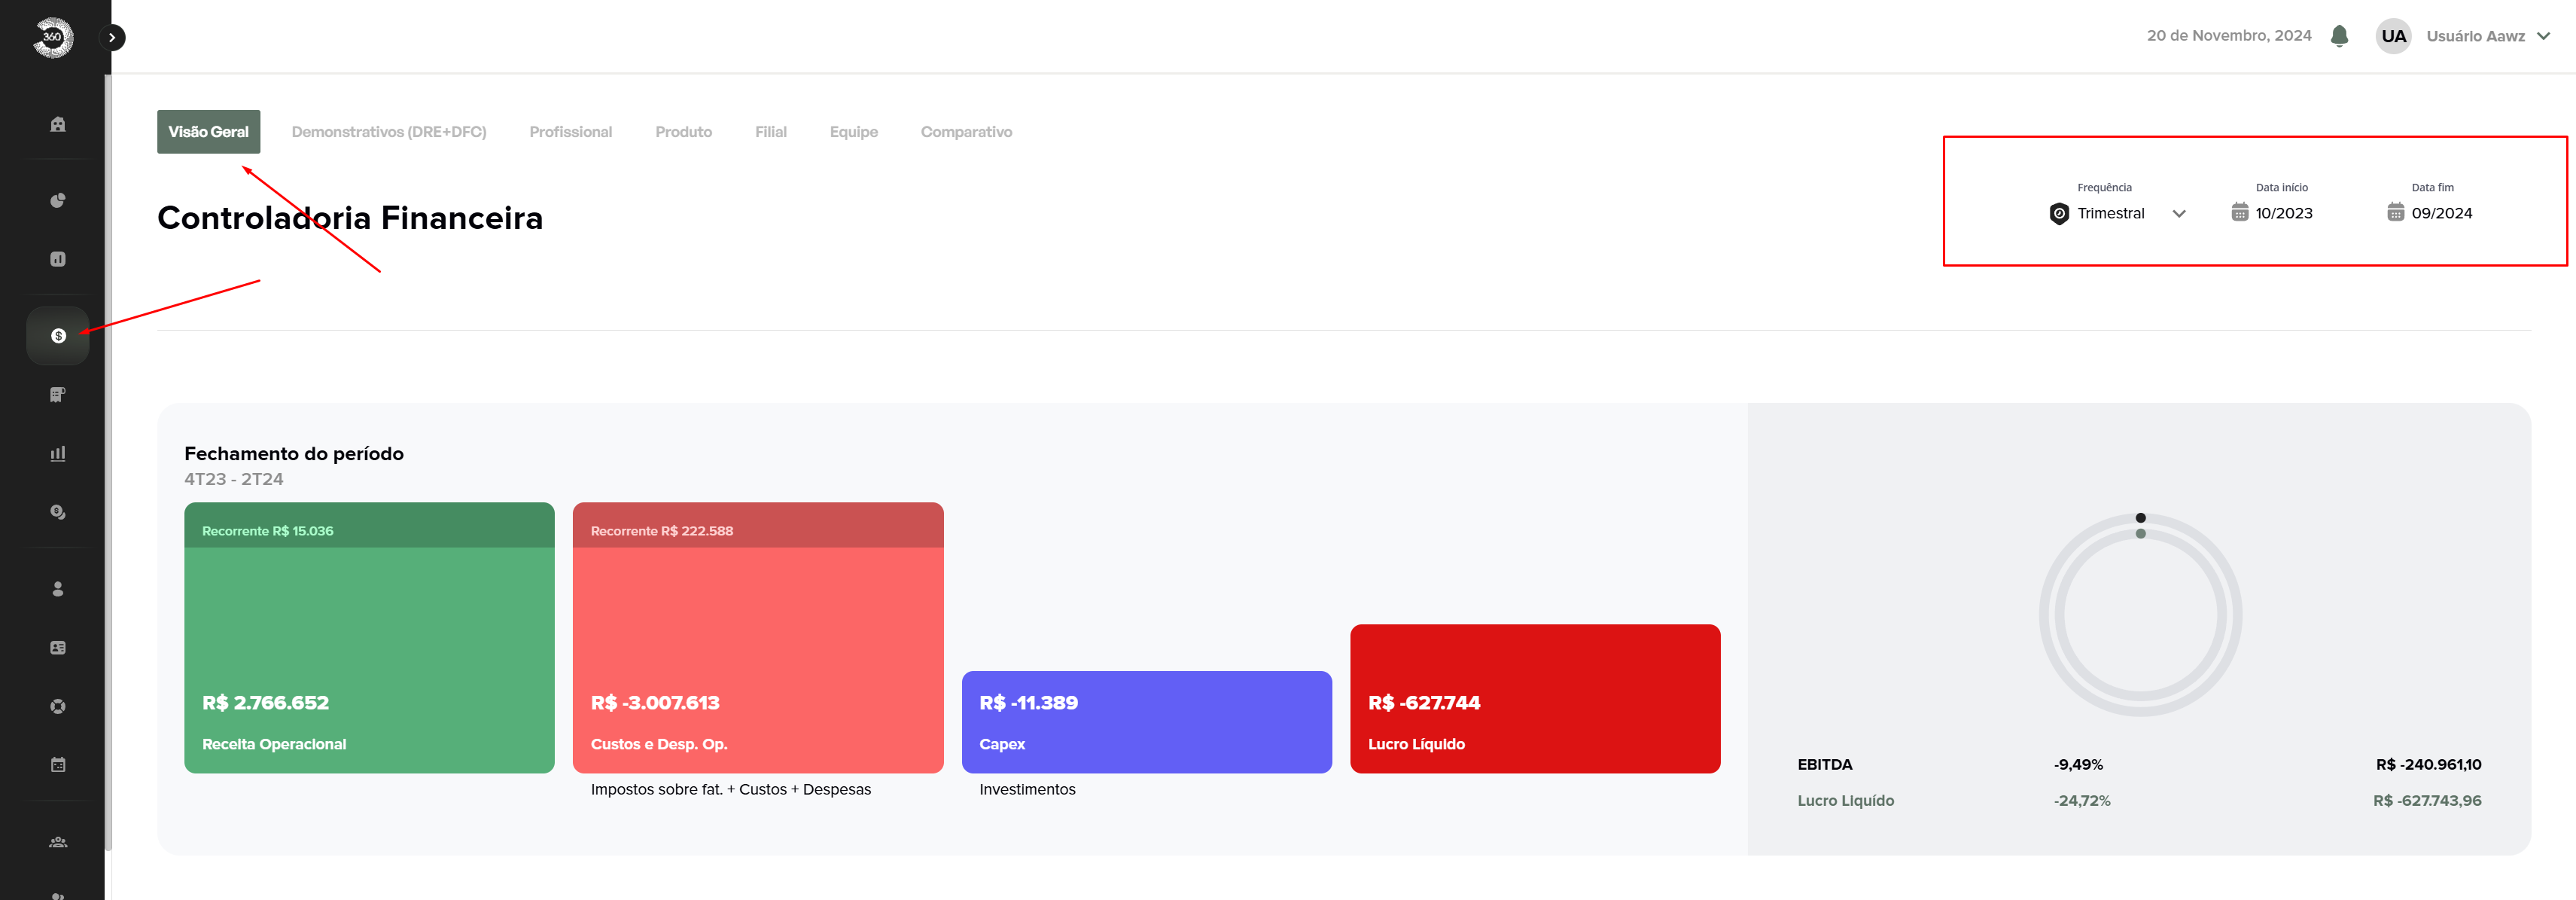
Task: Click the Data início 10/2023 field
Action: click(x=2282, y=213)
